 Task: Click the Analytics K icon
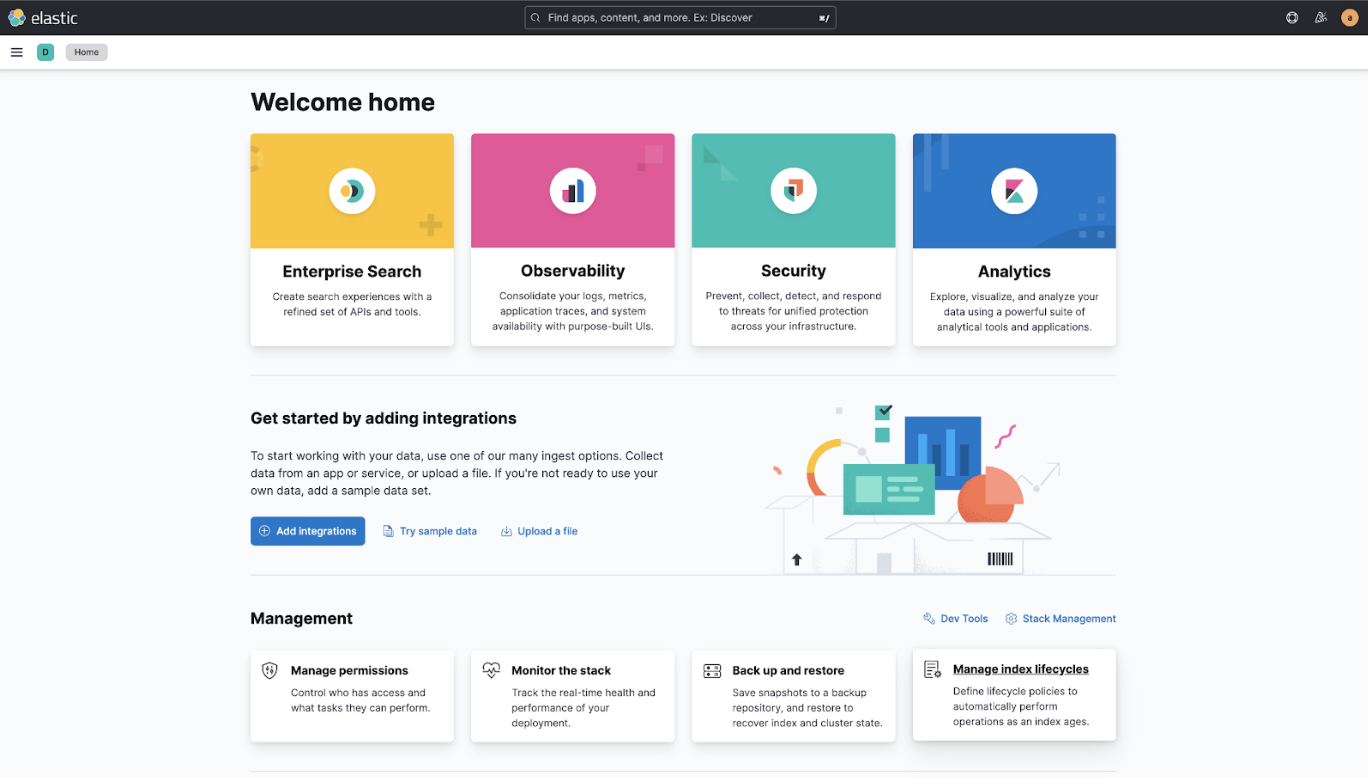tap(1014, 190)
